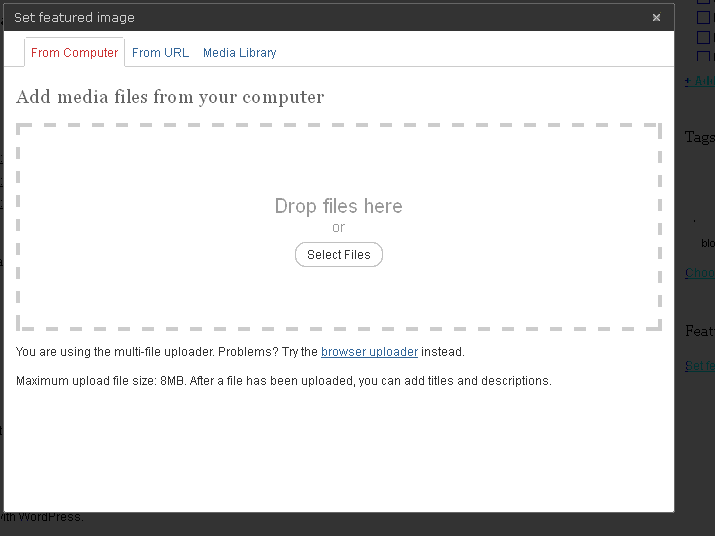715x536 pixels.
Task: Click the 'or' text above Select Files
Action: pyautogui.click(x=338, y=228)
